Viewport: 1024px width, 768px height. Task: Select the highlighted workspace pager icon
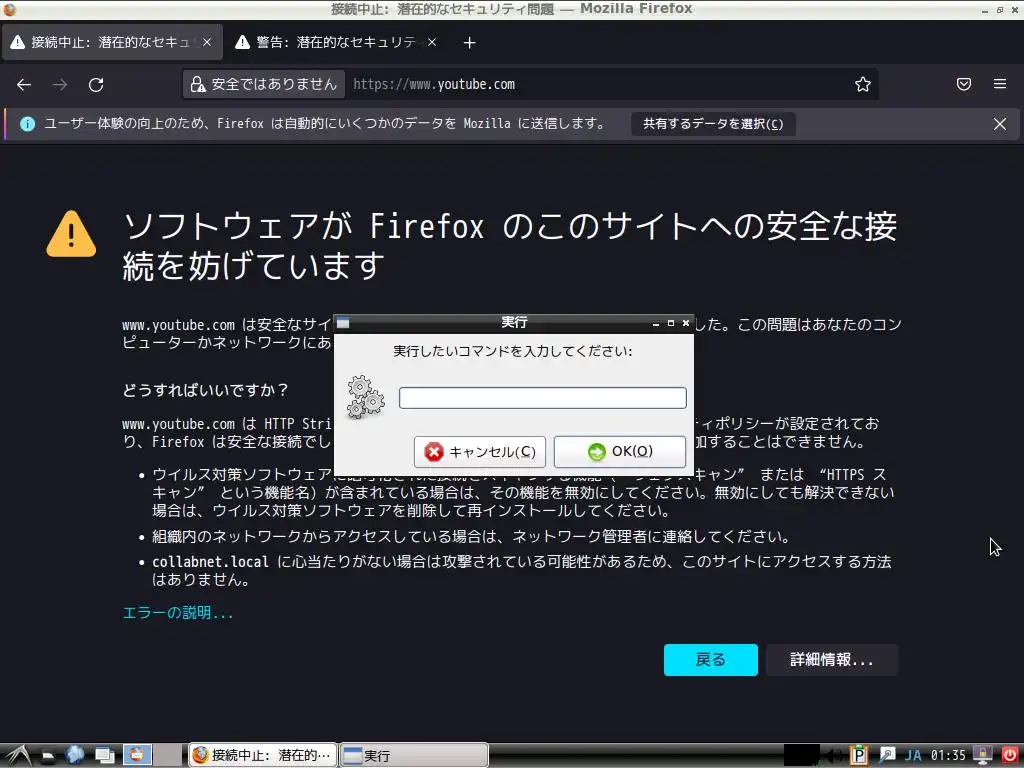pos(137,755)
